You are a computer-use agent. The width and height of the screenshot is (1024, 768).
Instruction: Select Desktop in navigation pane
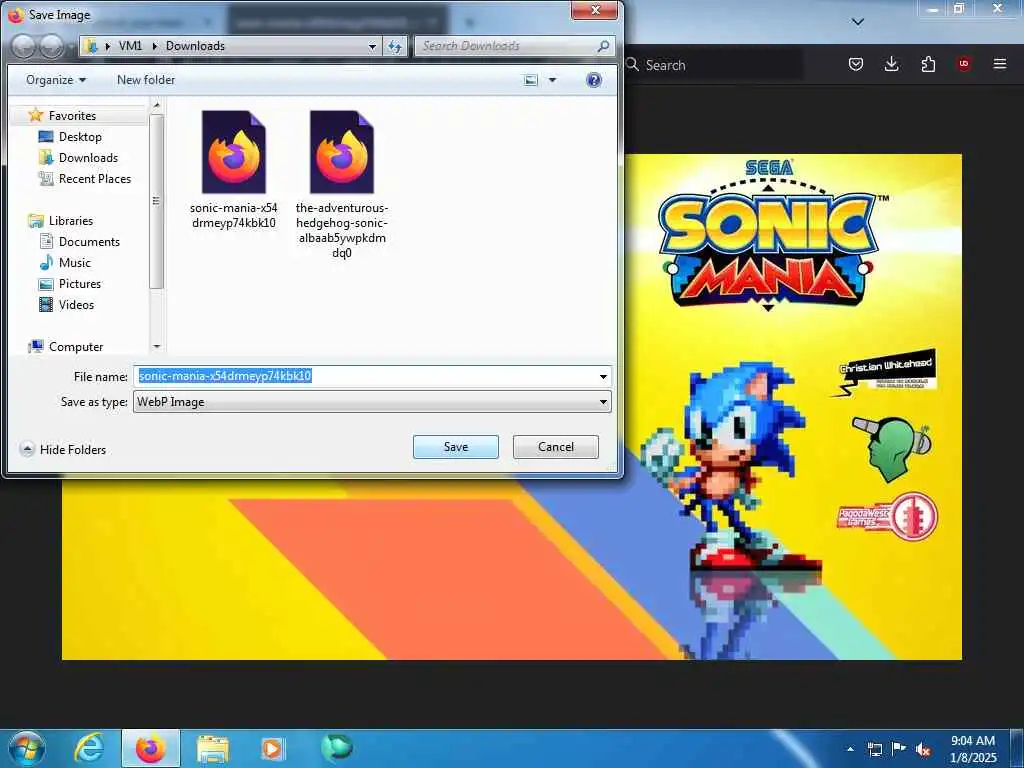80,136
